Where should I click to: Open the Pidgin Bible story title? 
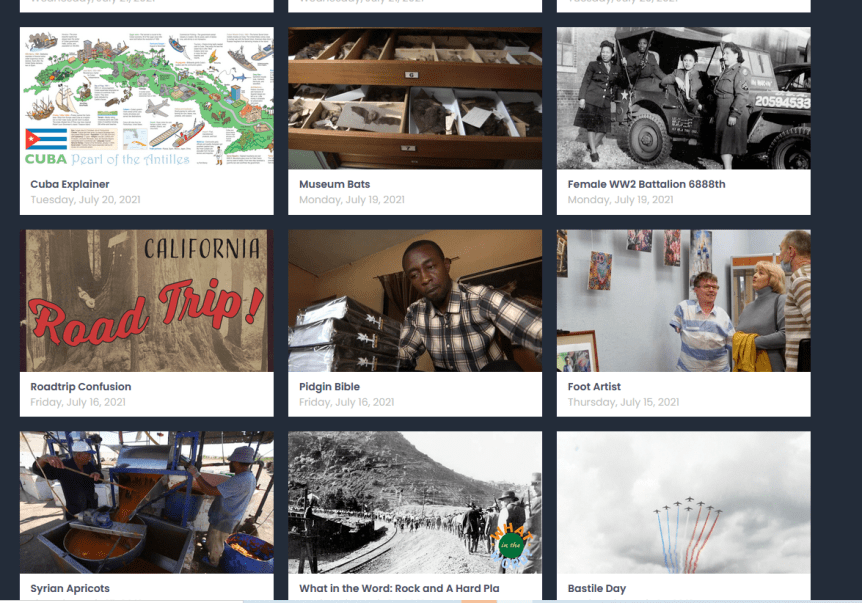click(x=329, y=386)
